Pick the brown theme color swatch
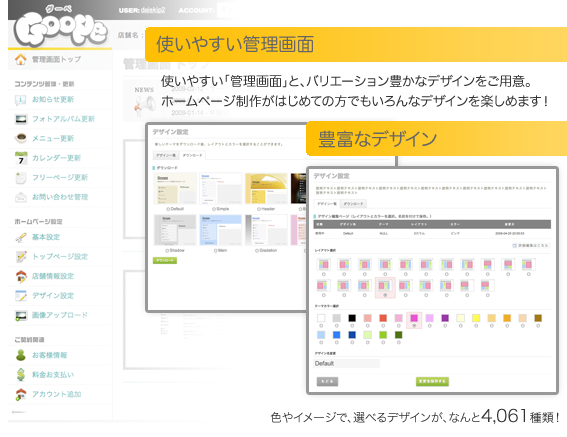The height and width of the screenshot is (437, 567). (538, 318)
